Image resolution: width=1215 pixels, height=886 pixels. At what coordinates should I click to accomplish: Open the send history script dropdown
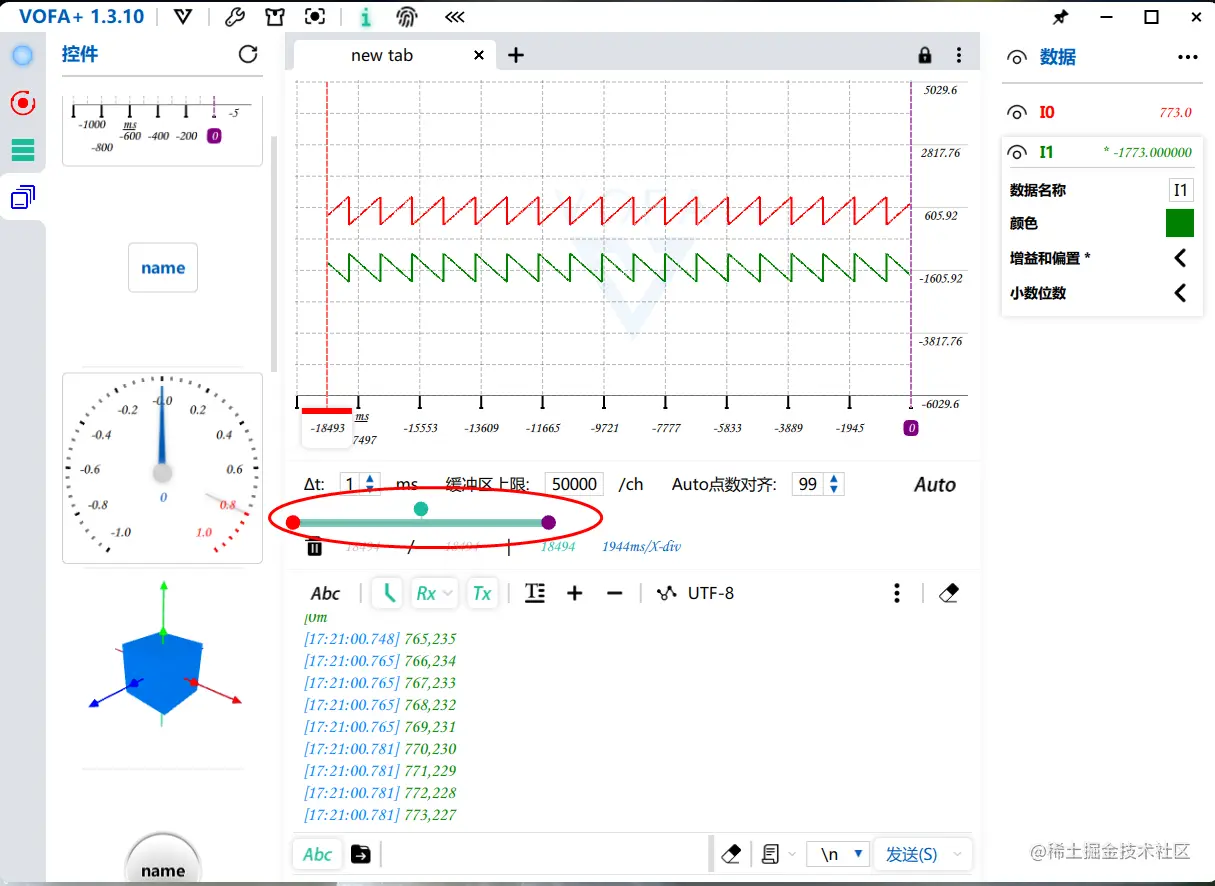779,854
